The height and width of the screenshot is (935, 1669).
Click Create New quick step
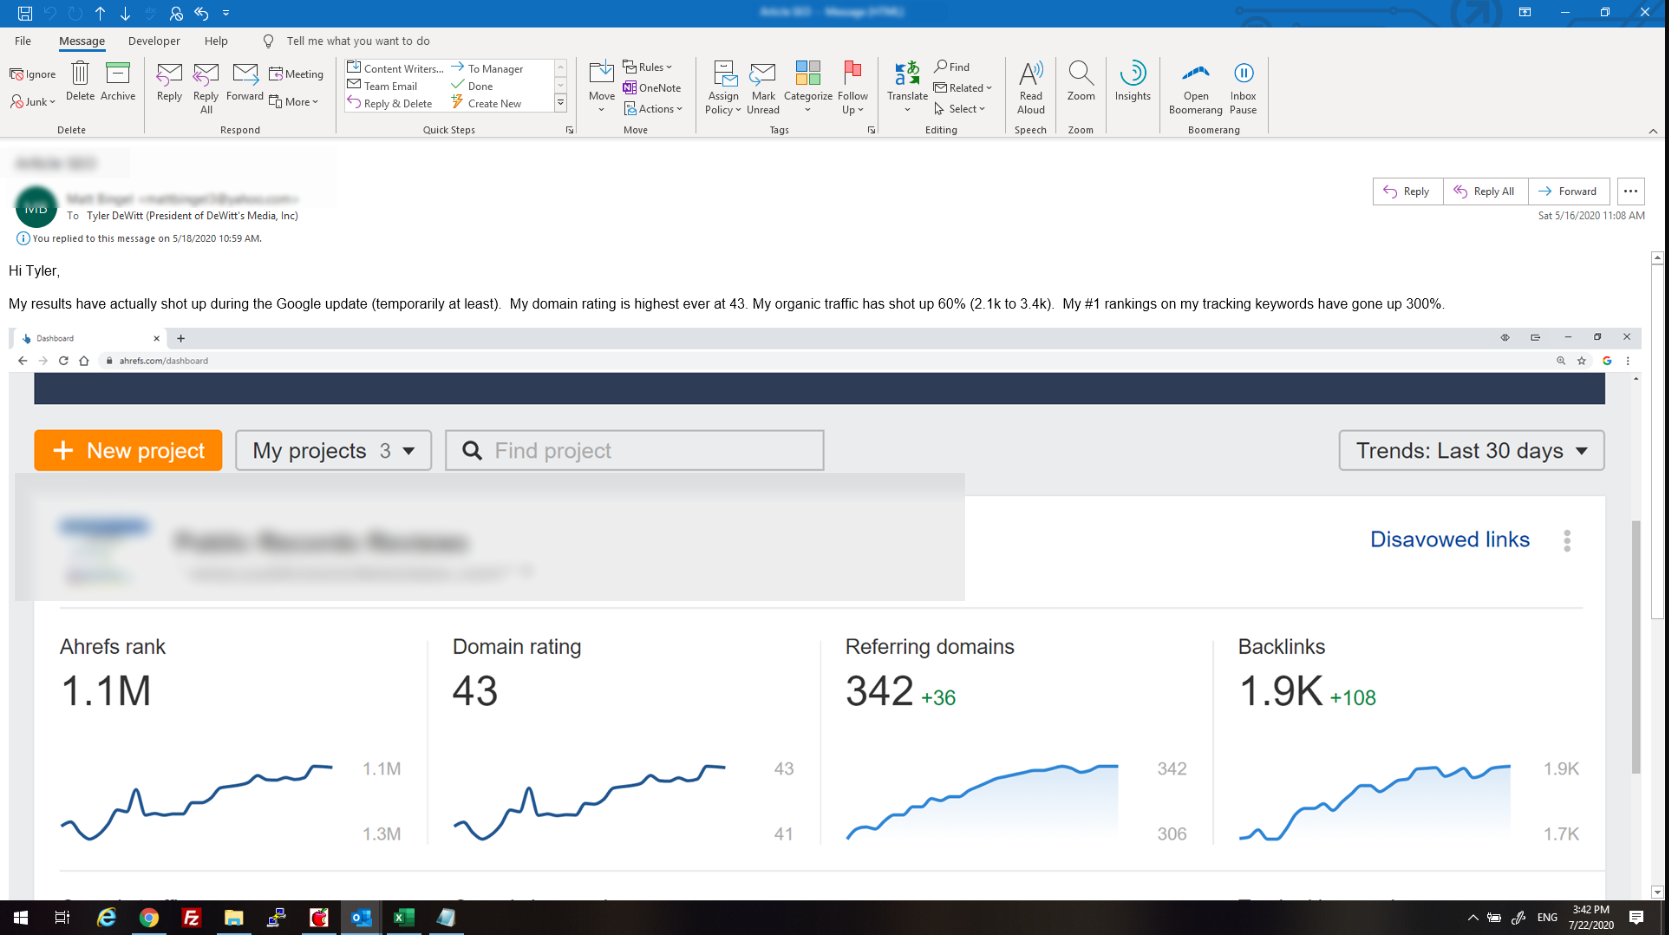(x=487, y=103)
